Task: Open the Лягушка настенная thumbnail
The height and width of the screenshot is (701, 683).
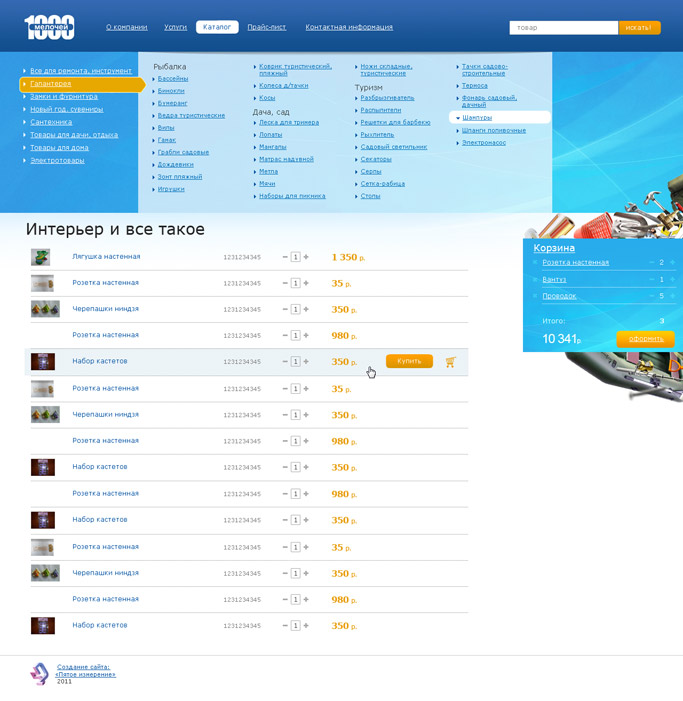Action: [40, 257]
